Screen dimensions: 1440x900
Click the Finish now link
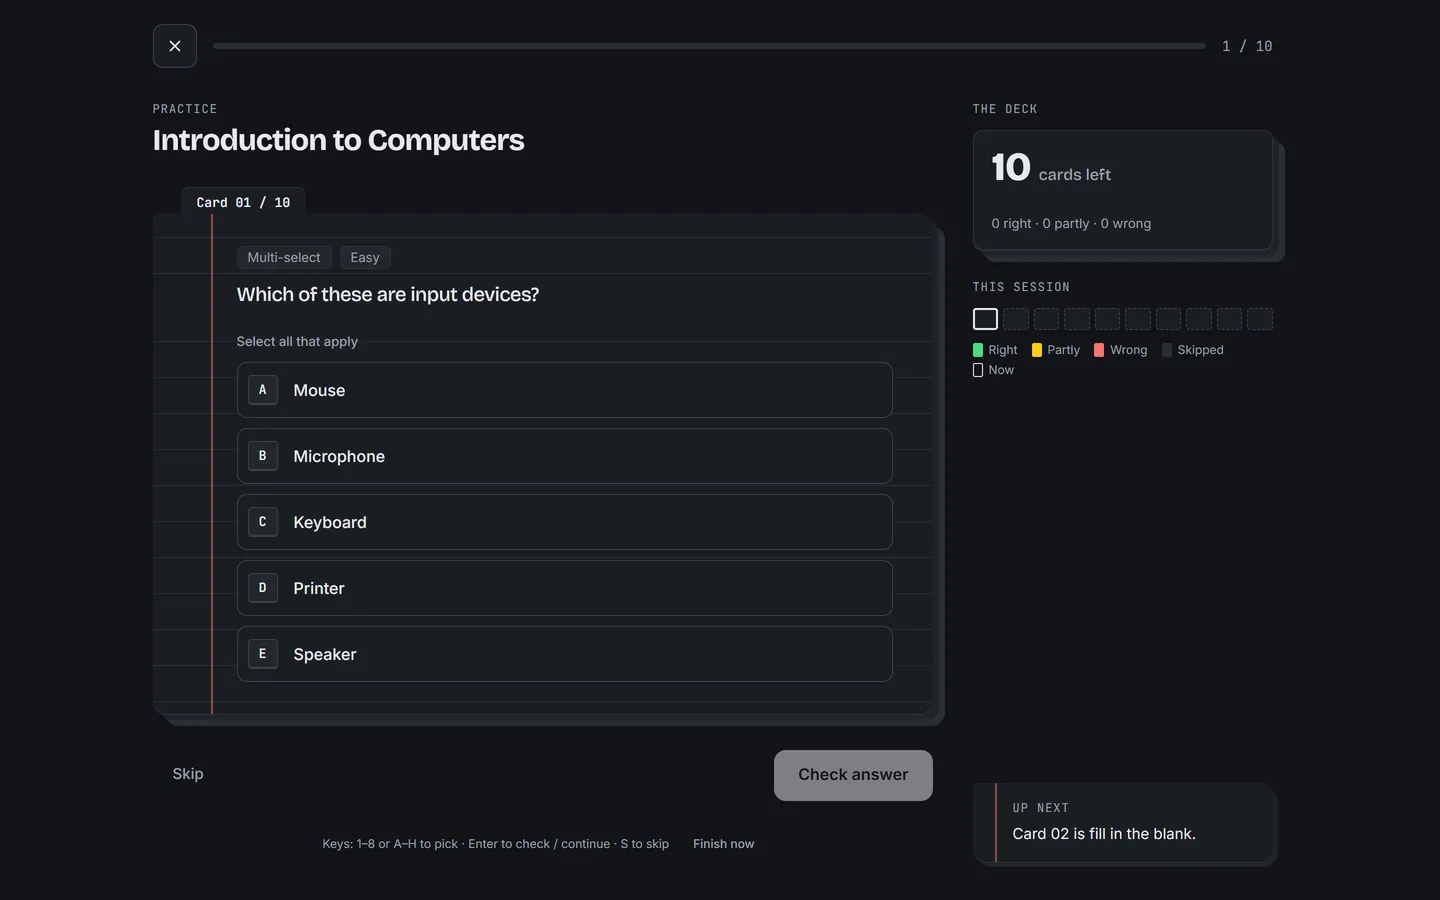click(724, 844)
